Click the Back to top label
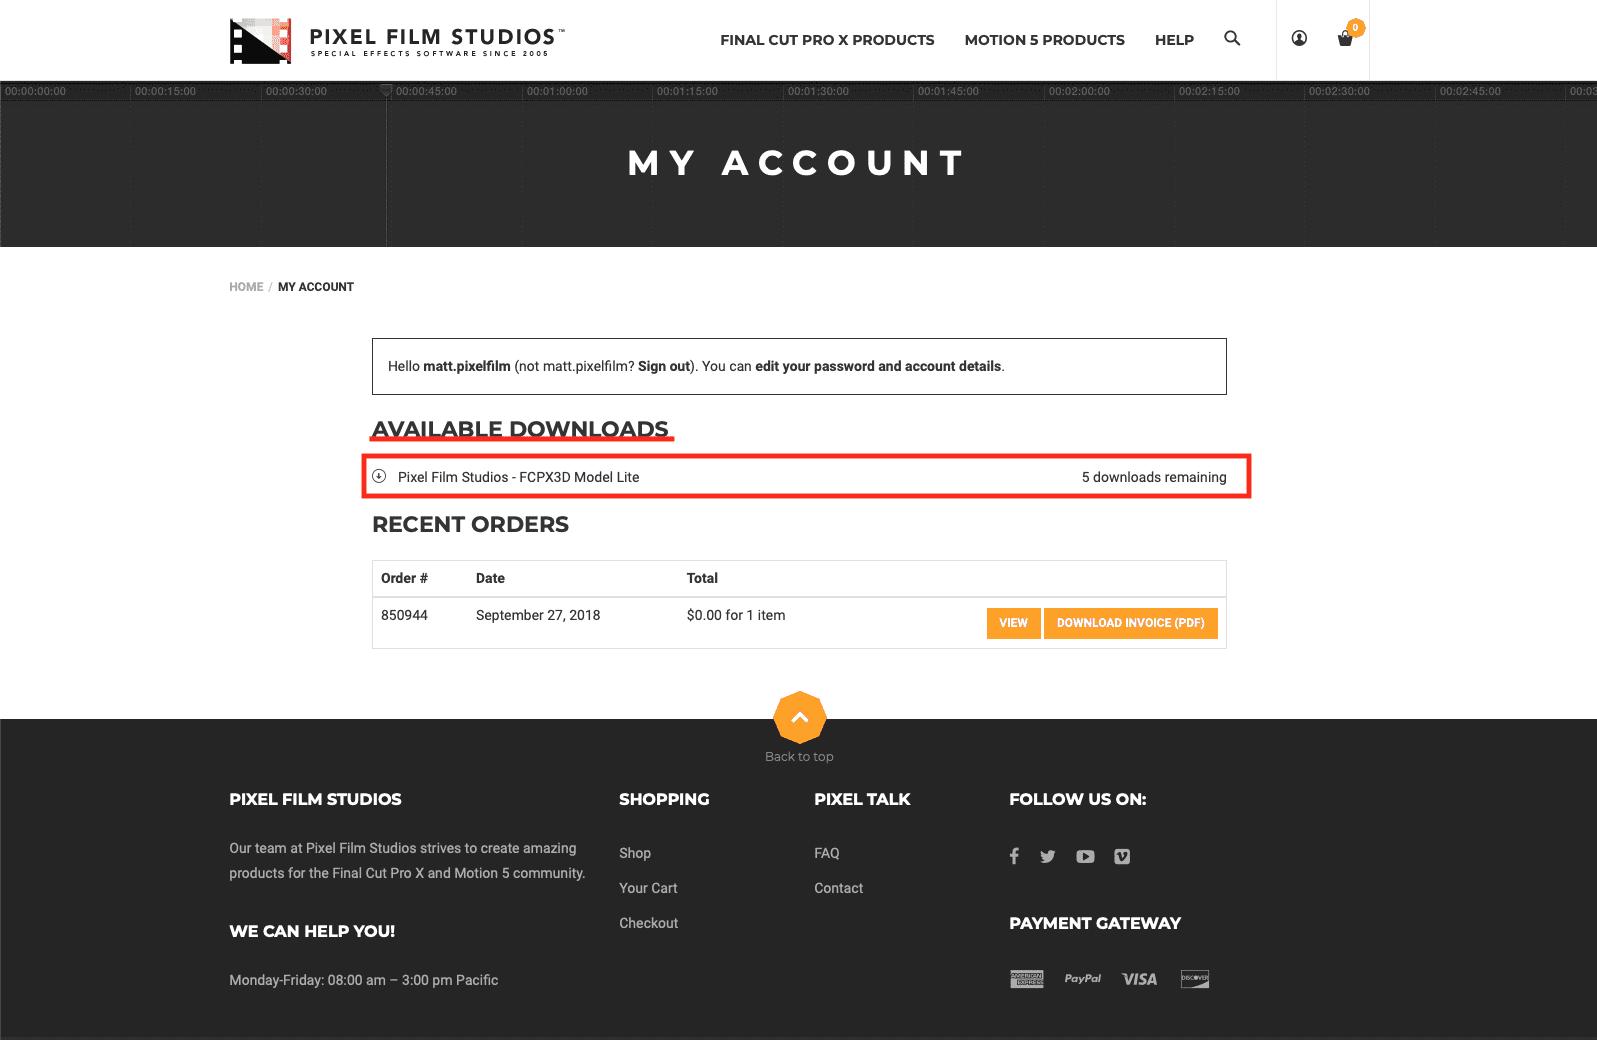Image resolution: width=1597 pixels, height=1040 pixels. coord(799,757)
